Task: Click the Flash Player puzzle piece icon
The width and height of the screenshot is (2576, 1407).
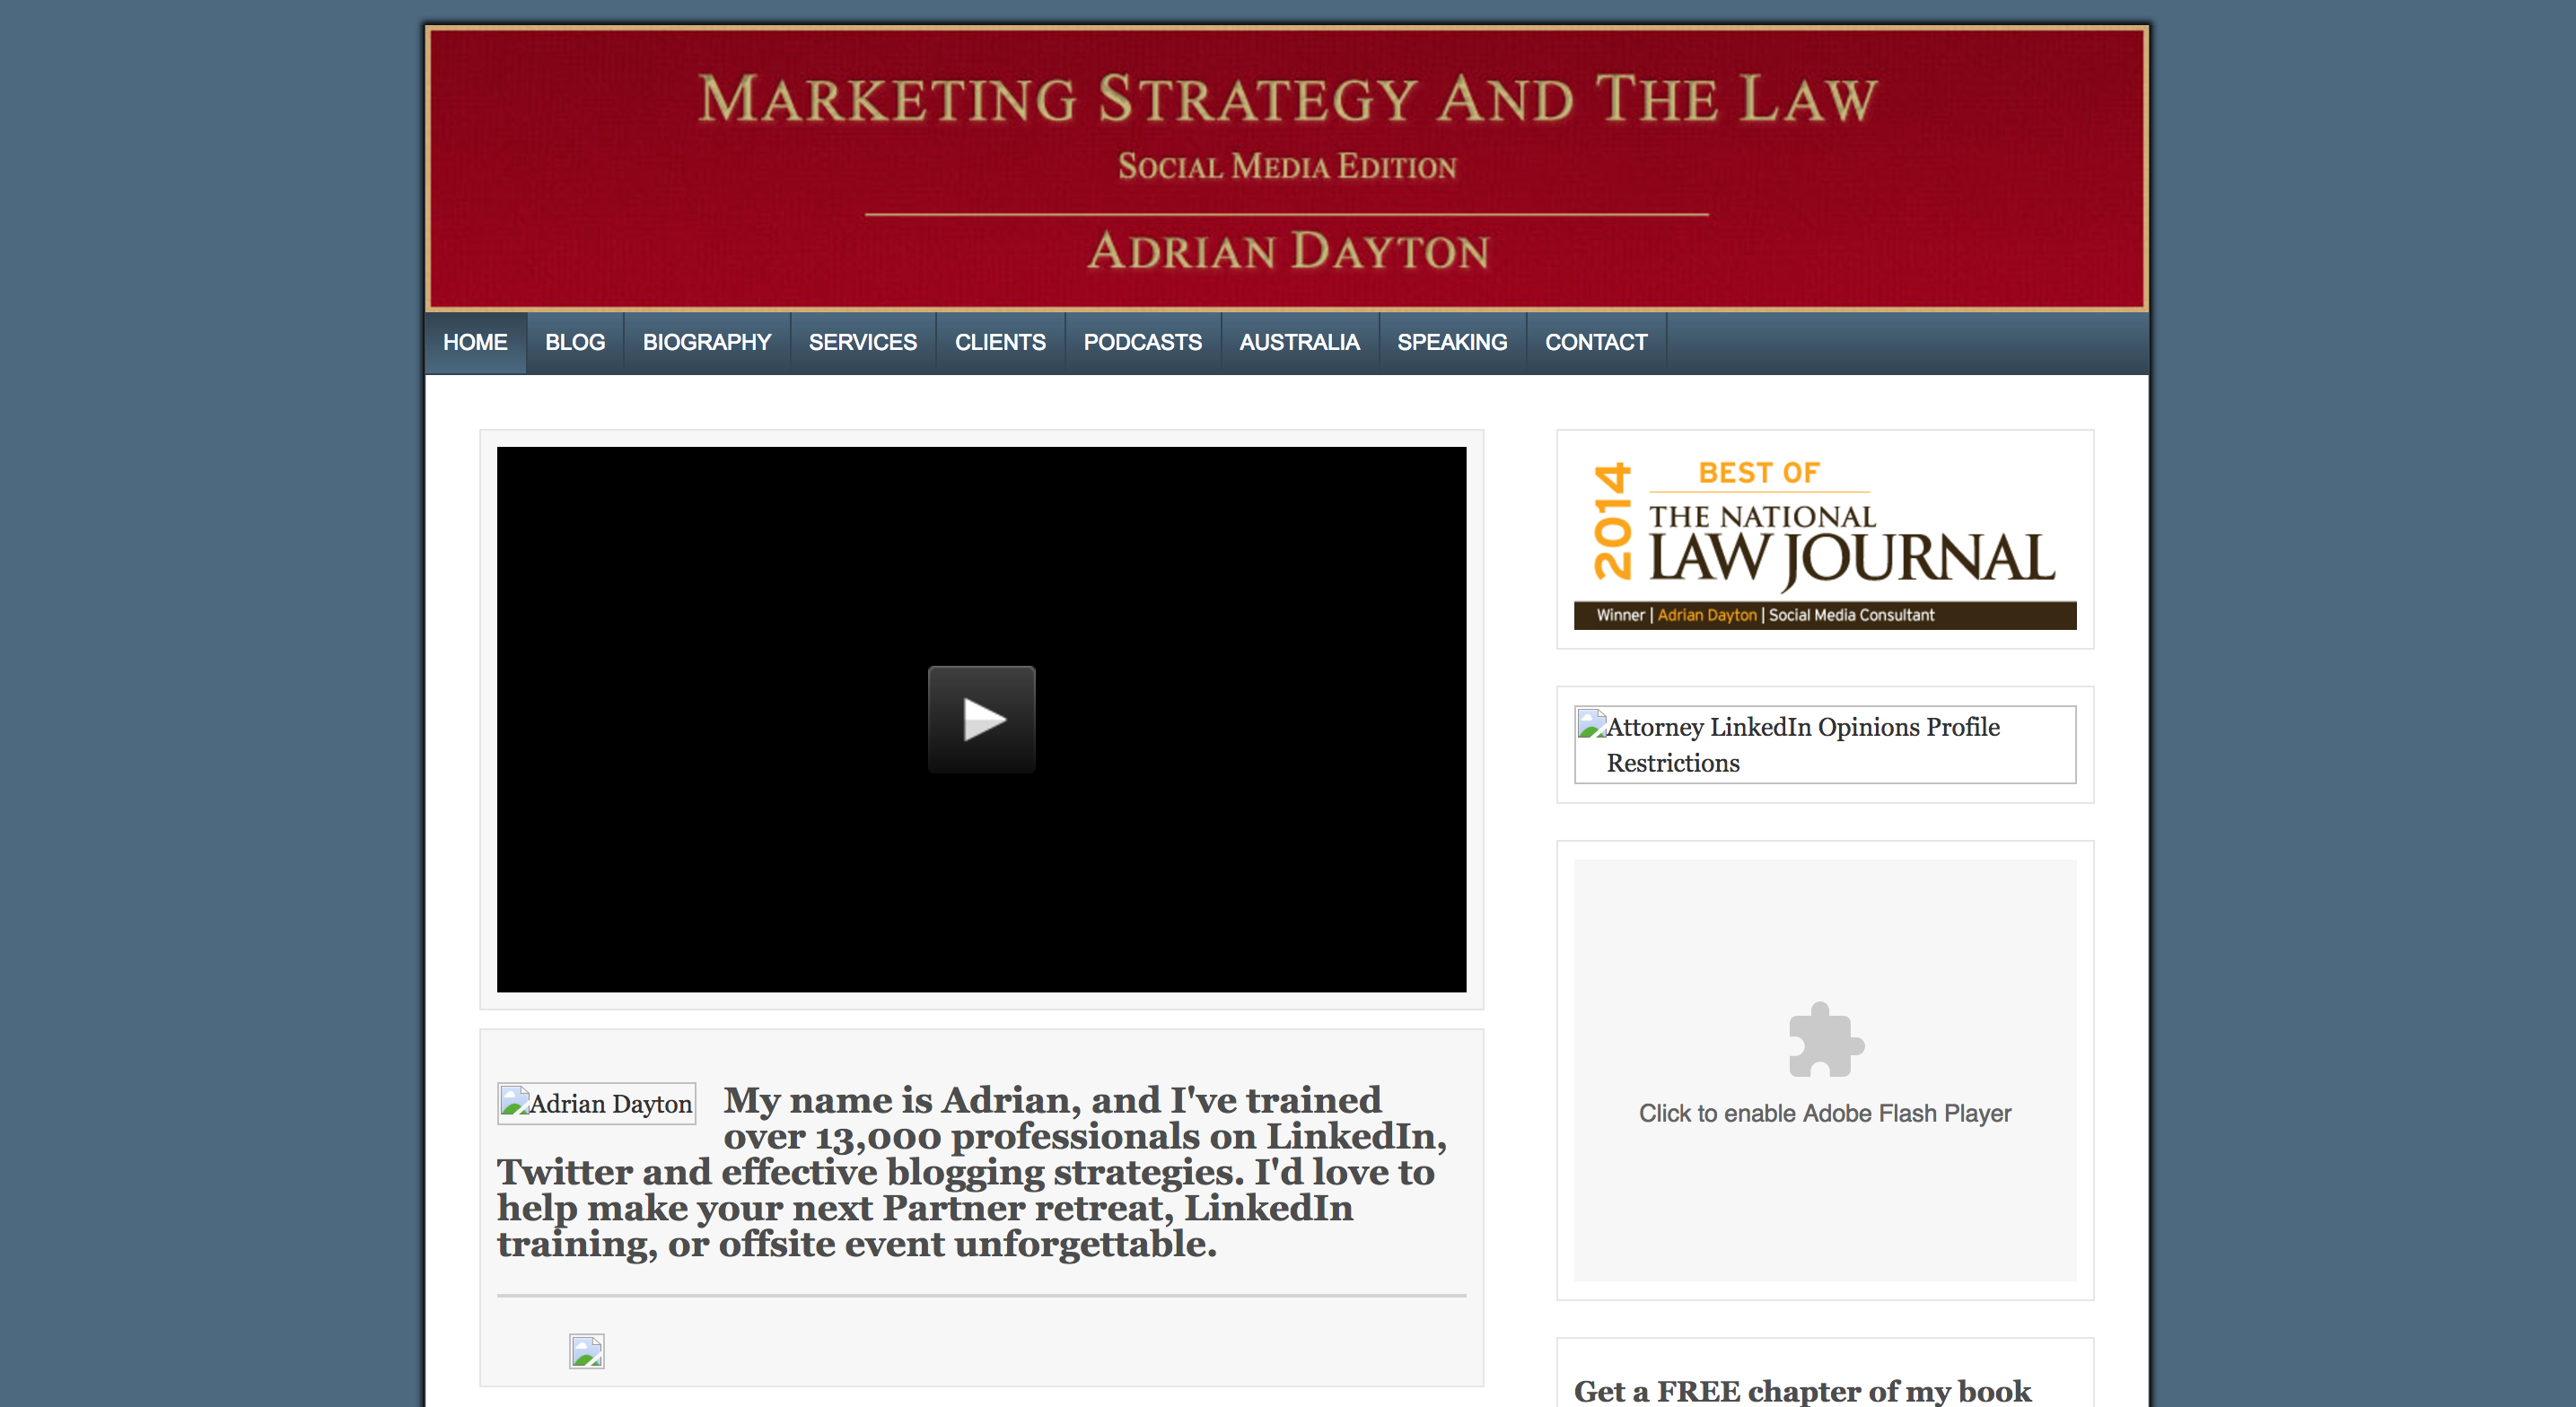Action: tap(1825, 1040)
